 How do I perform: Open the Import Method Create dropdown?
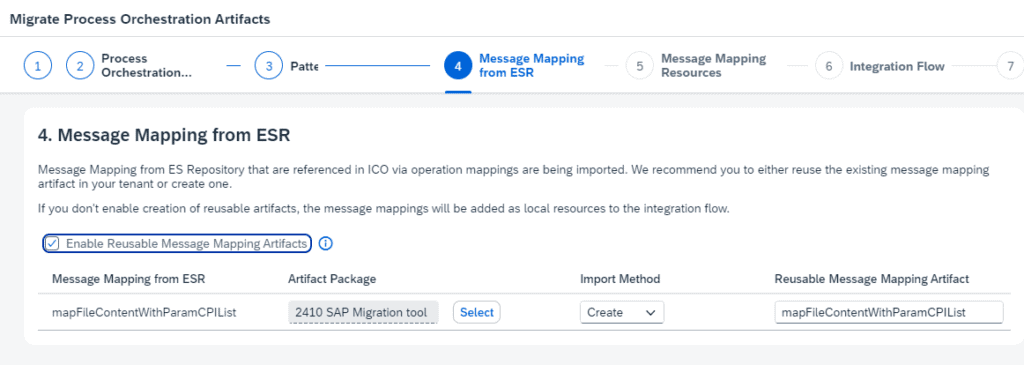pyautogui.click(x=622, y=313)
